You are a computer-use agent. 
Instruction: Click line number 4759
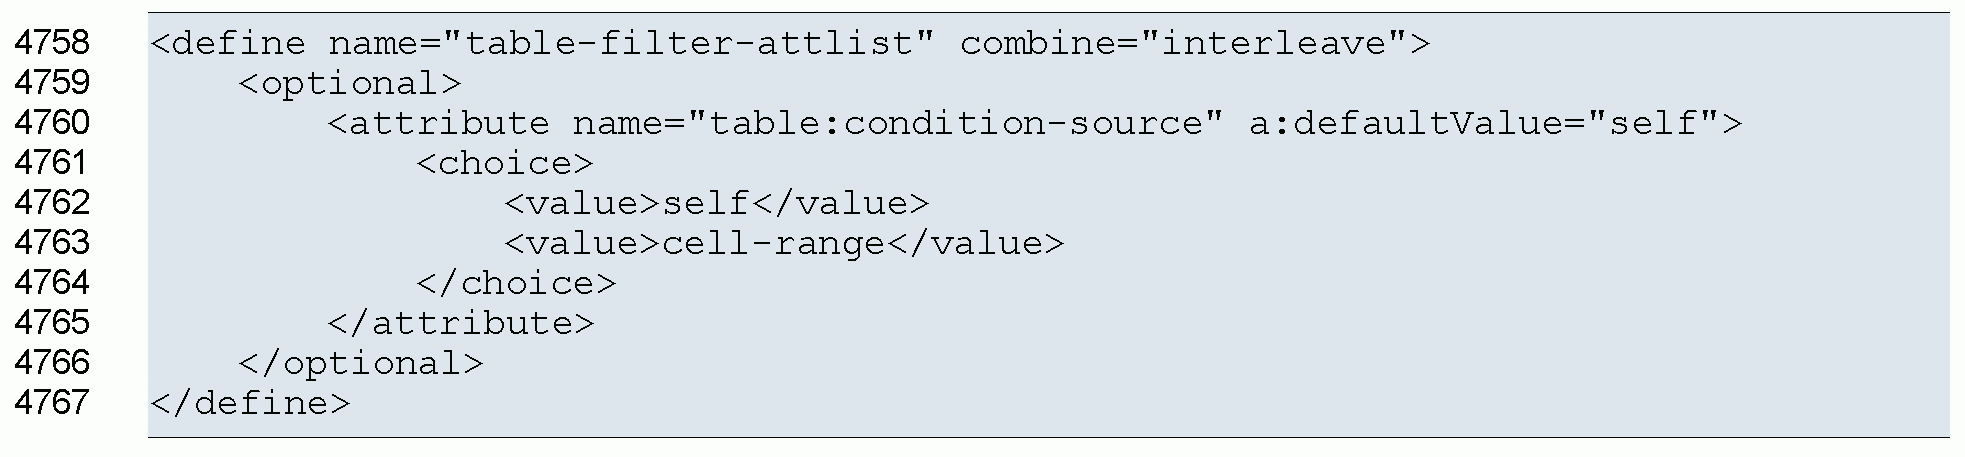point(52,83)
